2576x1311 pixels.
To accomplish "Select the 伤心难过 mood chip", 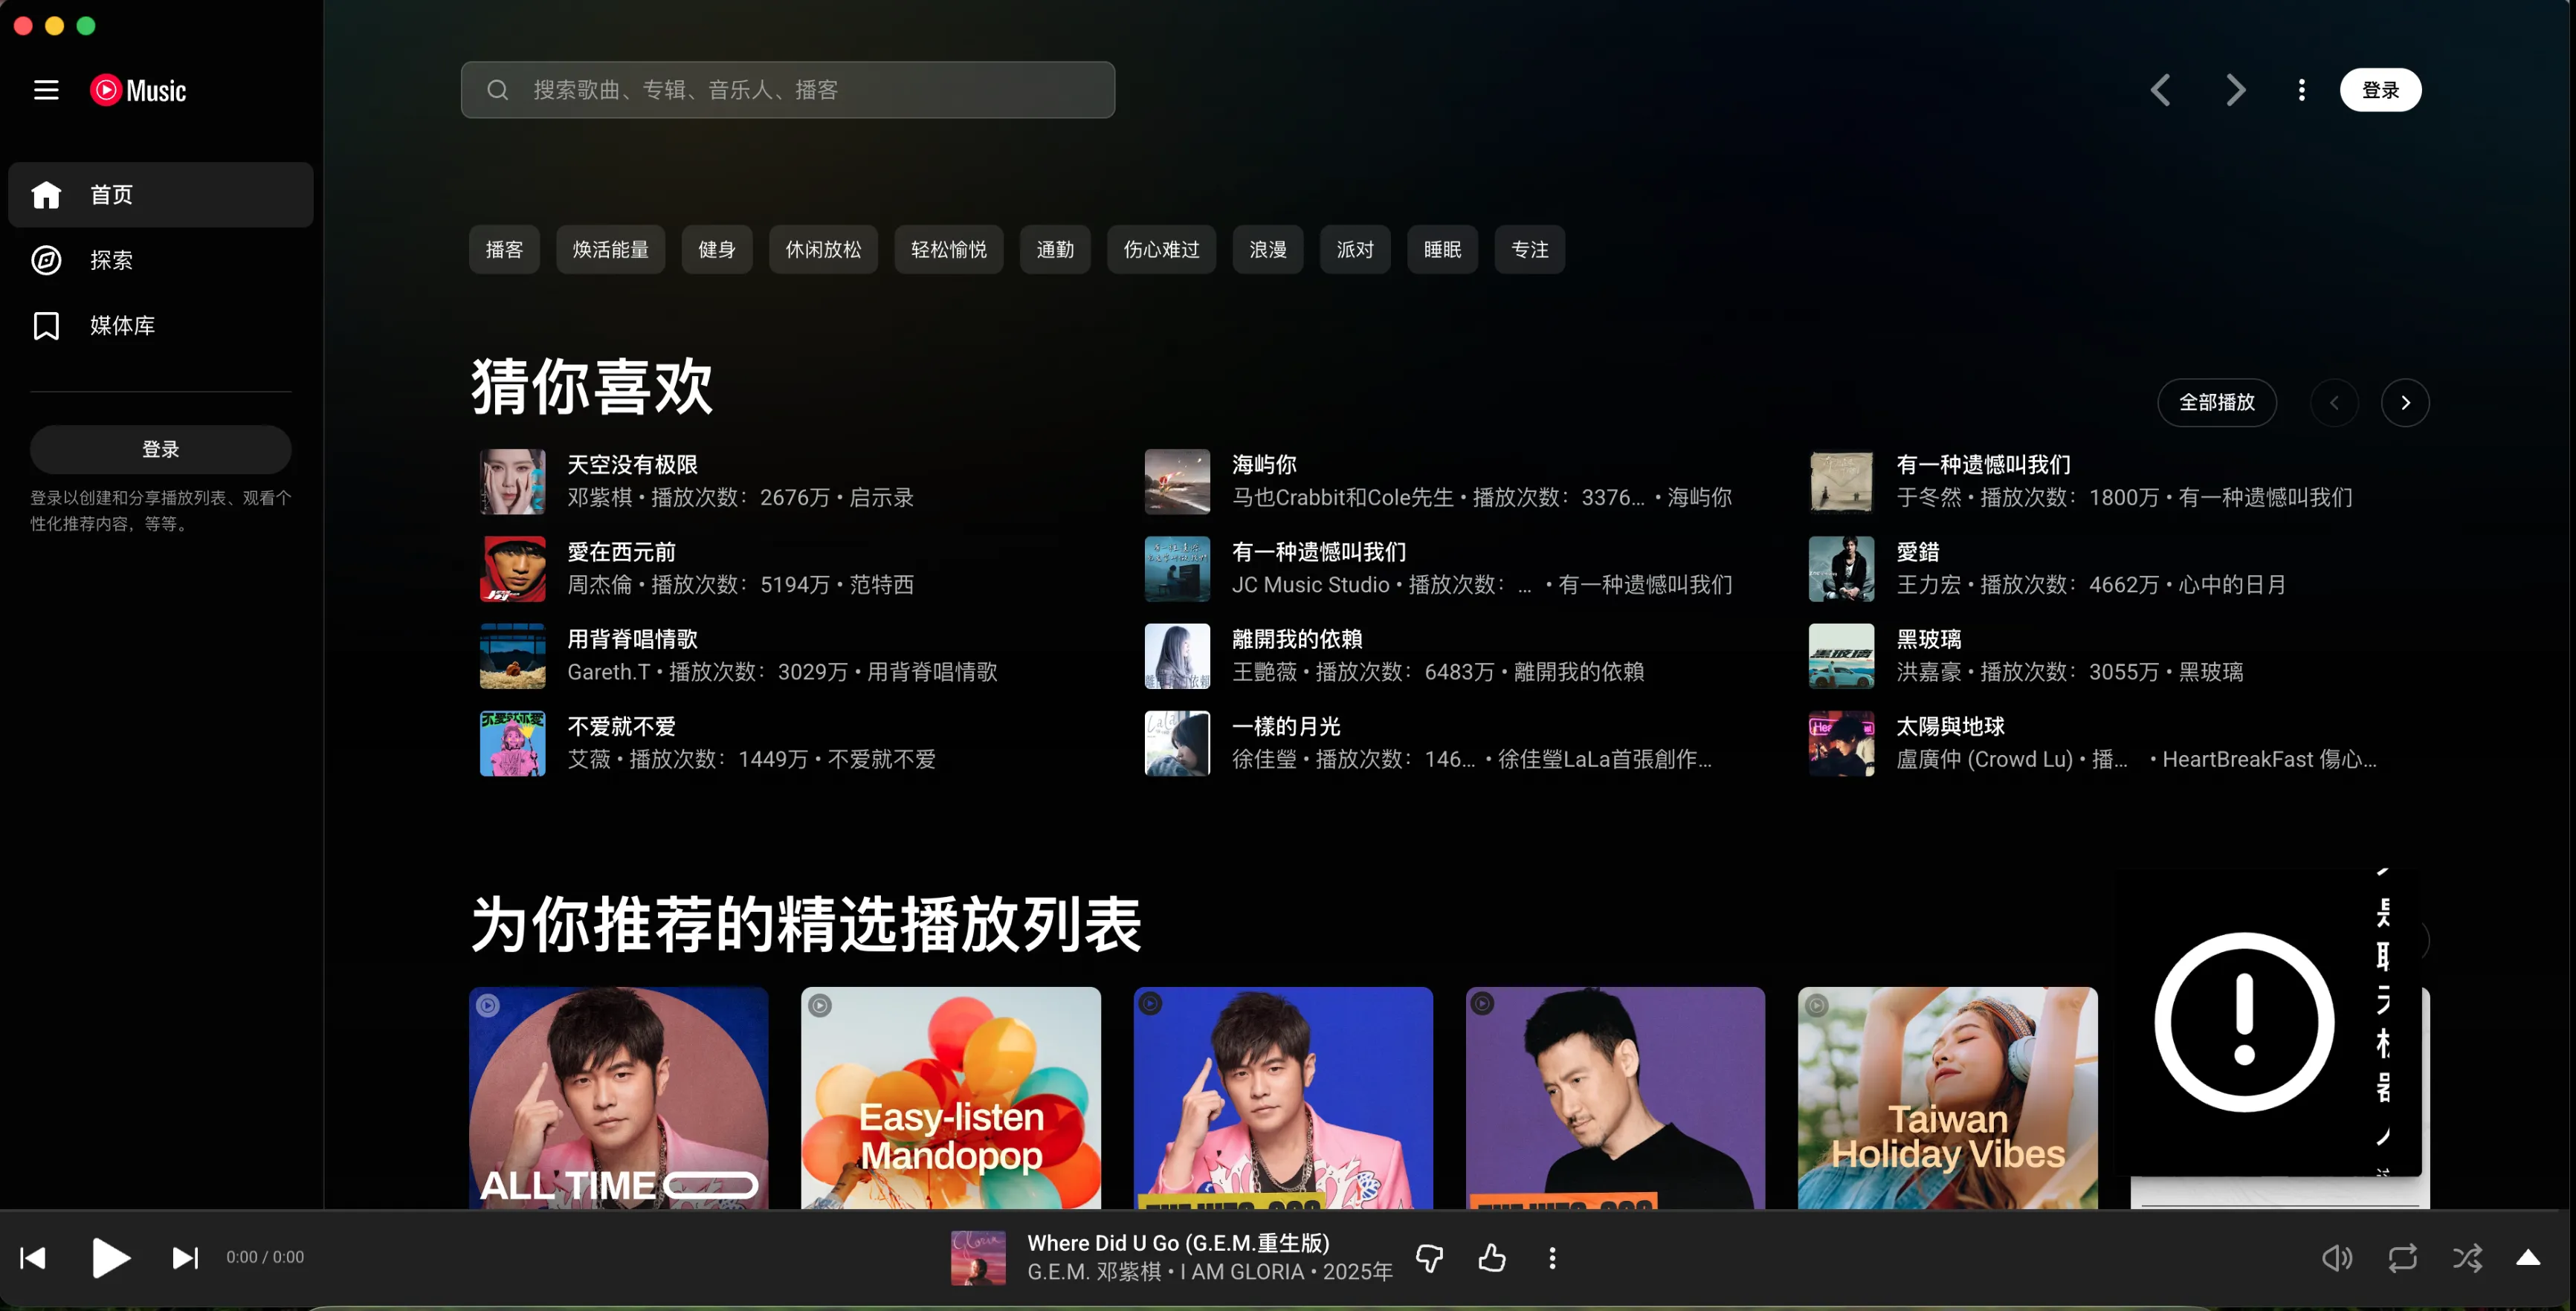I will point(1161,249).
